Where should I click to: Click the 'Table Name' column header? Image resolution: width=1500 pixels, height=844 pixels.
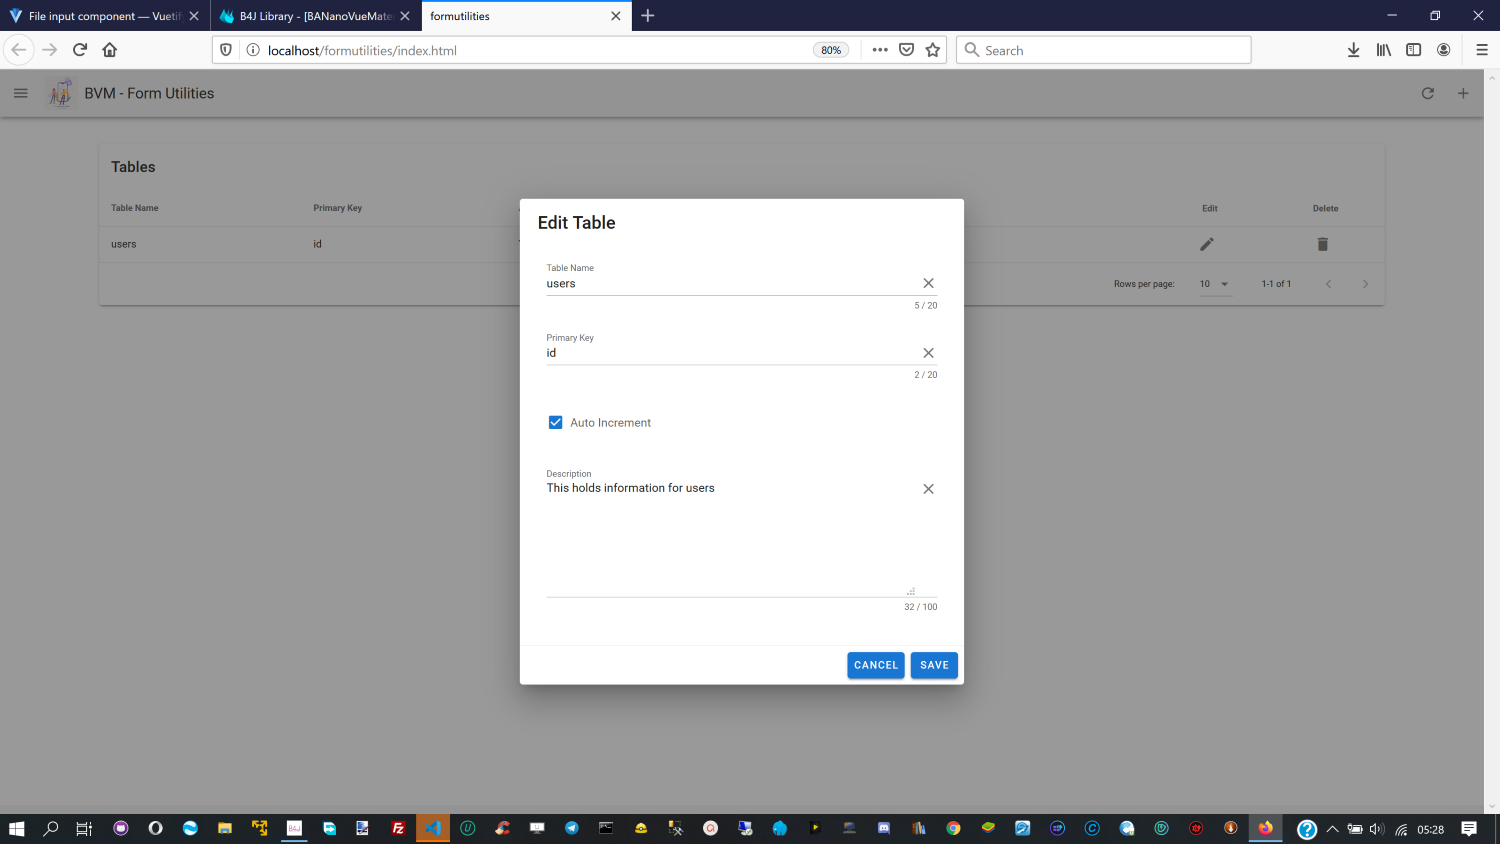[135, 208]
